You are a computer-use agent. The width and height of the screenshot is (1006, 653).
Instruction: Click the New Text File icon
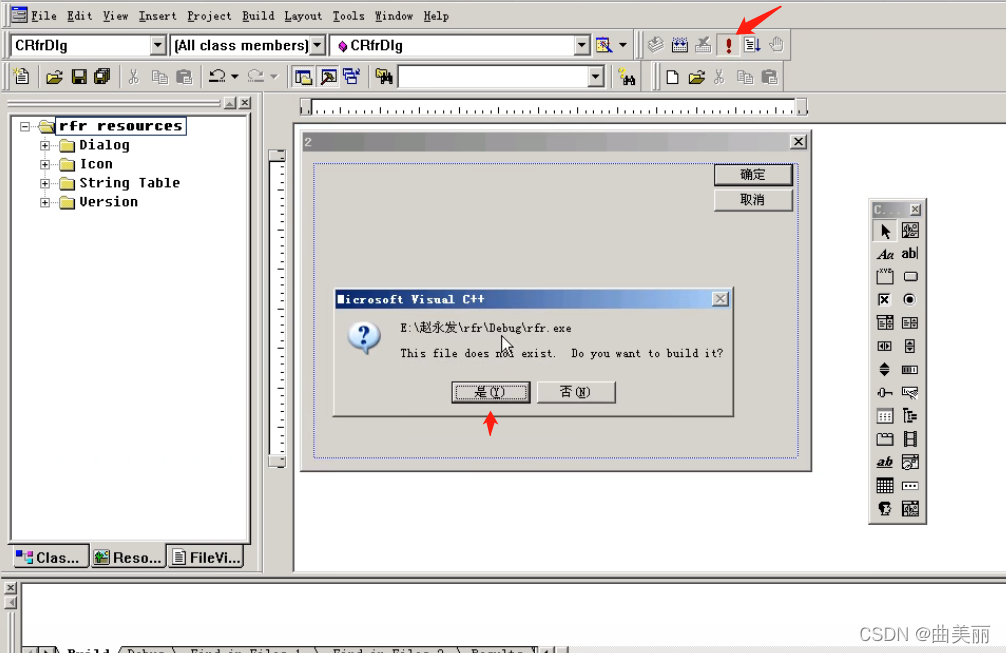pos(21,77)
